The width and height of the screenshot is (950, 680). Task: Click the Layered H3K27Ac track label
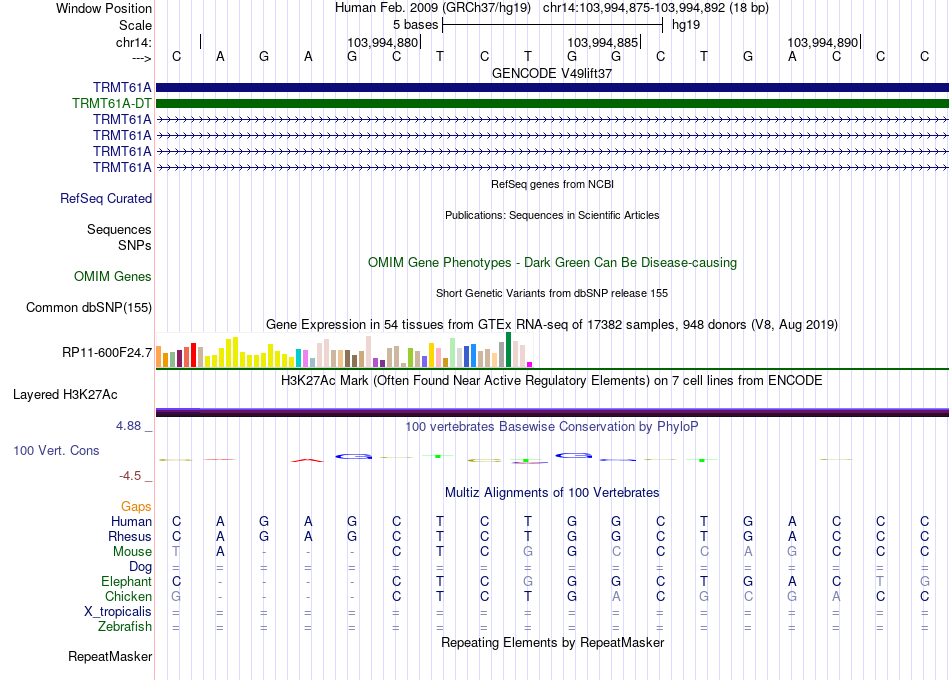pyautogui.click(x=65, y=395)
